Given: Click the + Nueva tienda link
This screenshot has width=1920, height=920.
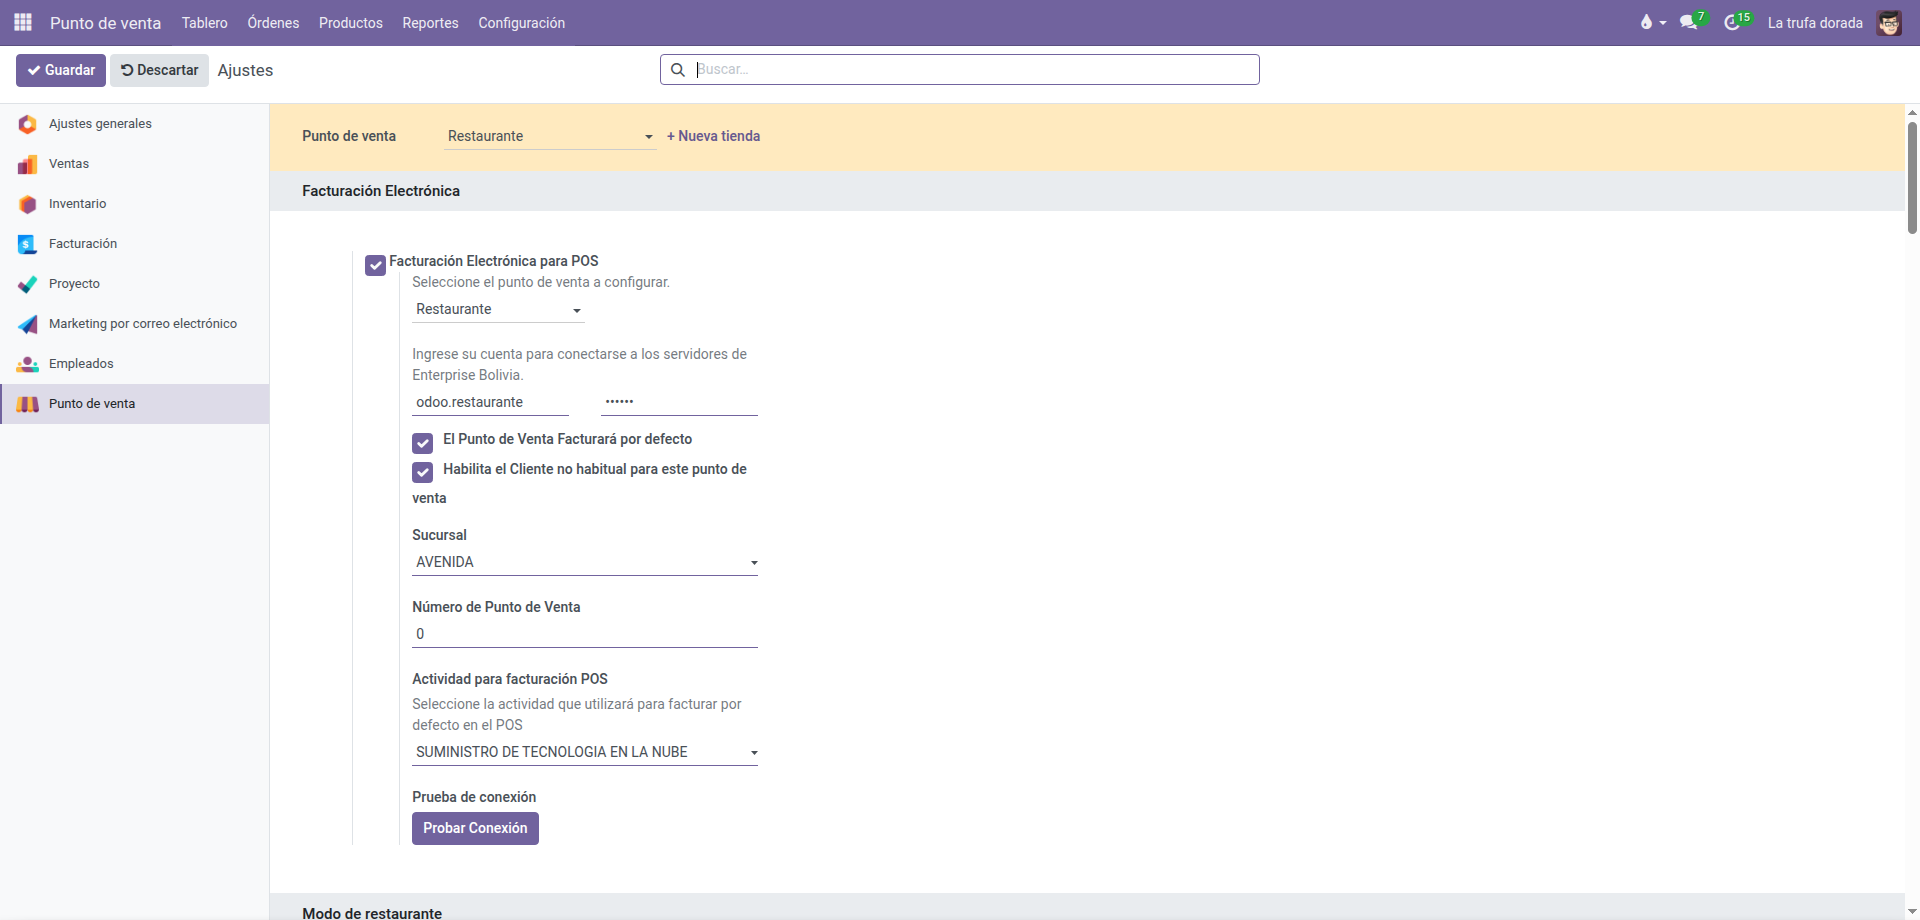Looking at the screenshot, I should [x=713, y=136].
